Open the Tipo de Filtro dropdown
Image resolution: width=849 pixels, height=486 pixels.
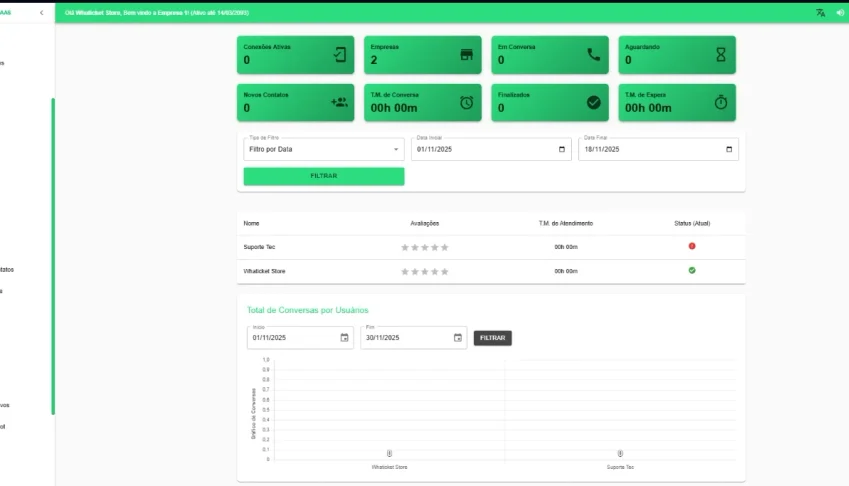point(324,149)
